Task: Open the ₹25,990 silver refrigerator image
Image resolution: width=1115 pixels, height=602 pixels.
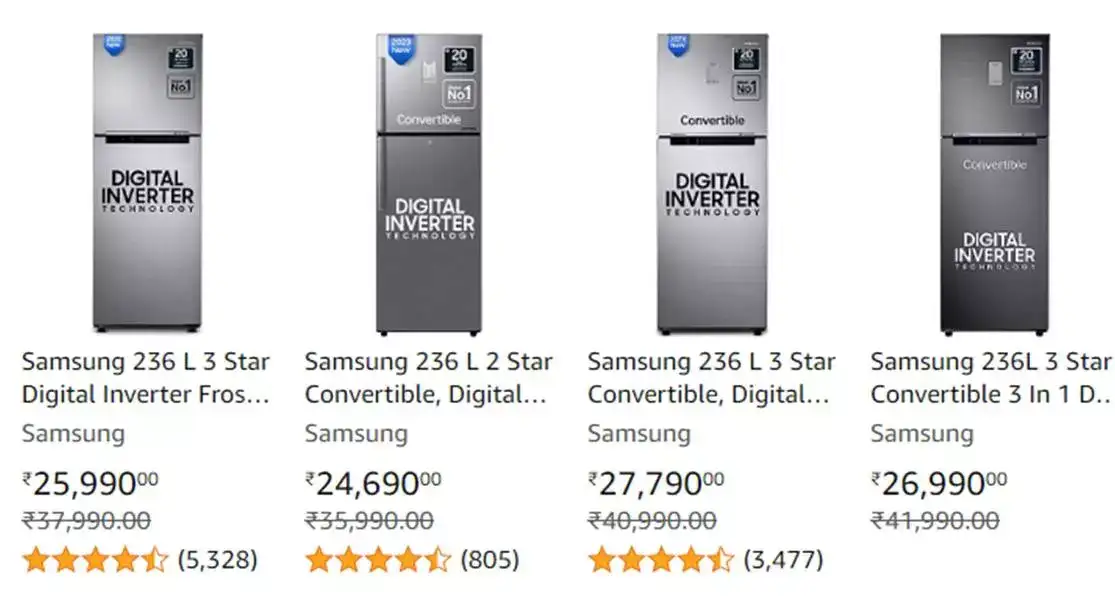Action: tap(148, 183)
